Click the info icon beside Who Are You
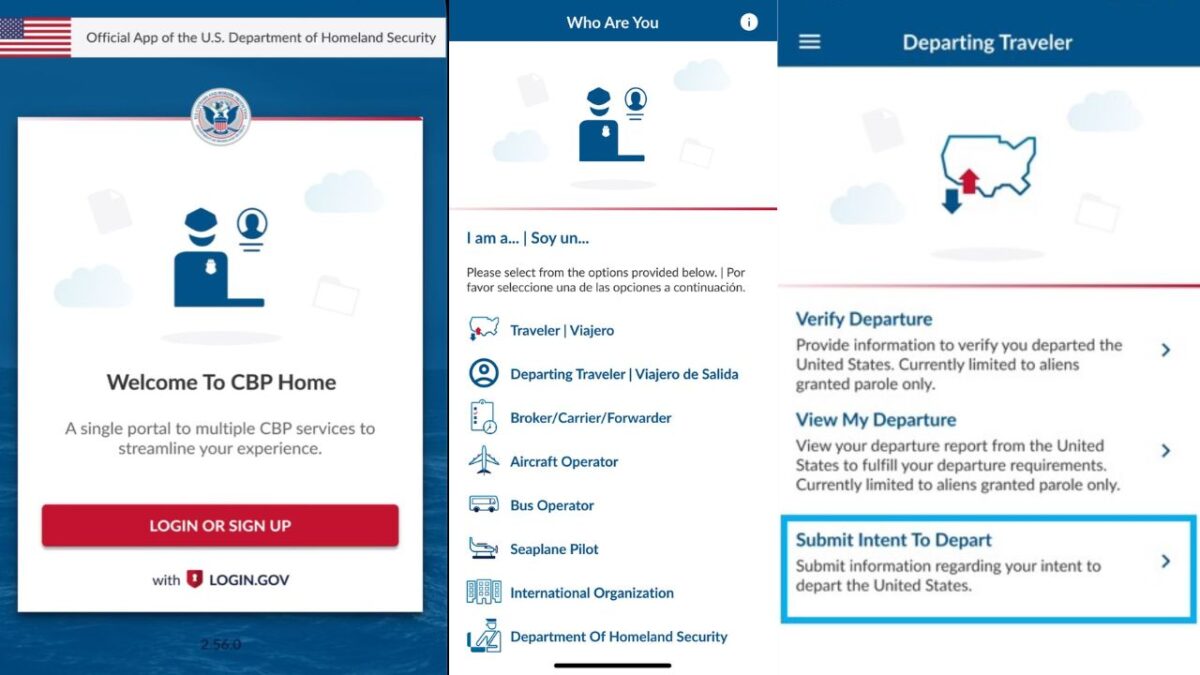The width and height of the screenshot is (1200, 675). point(748,22)
